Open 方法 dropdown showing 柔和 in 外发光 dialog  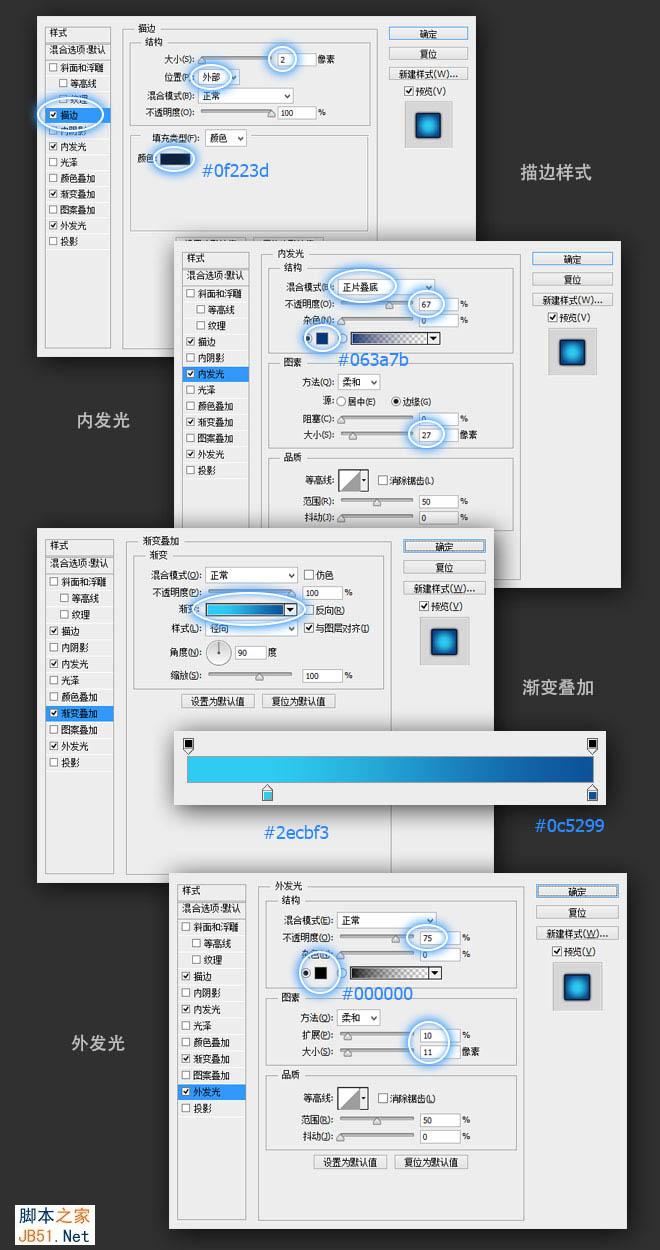pos(359,1017)
